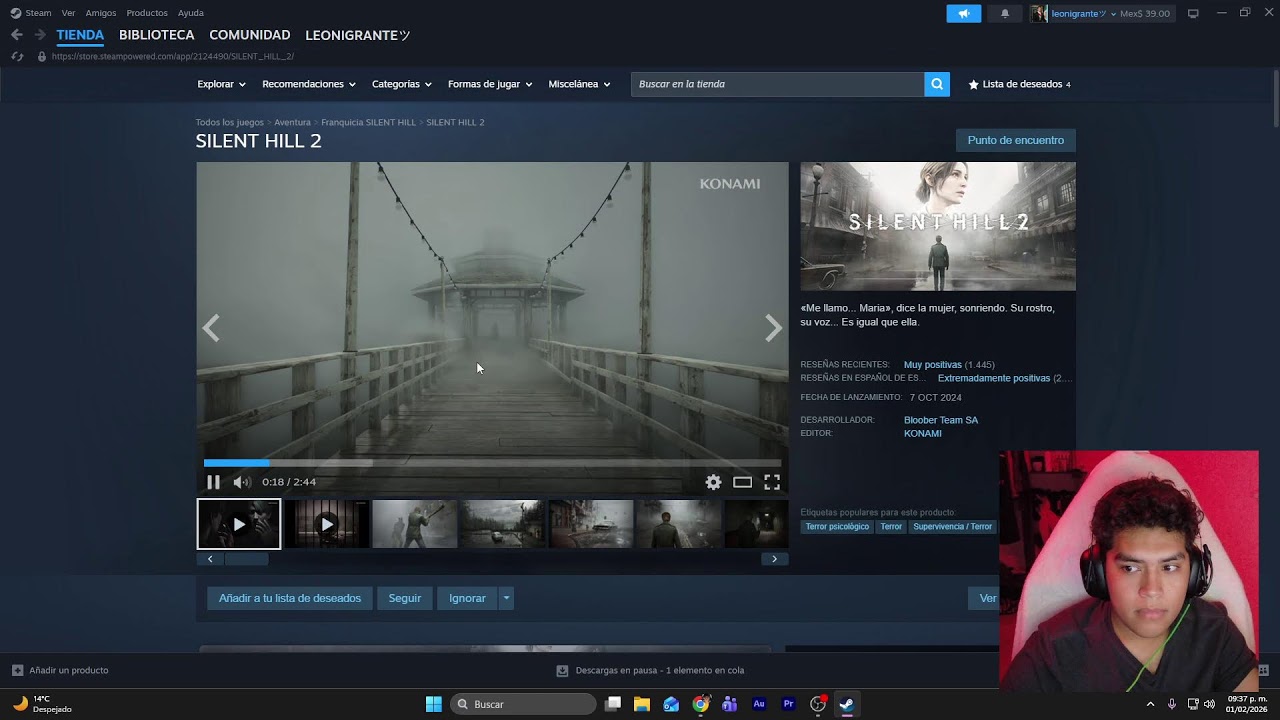Switch to the BIBLIOTECA tab
The height and width of the screenshot is (720, 1280).
[x=157, y=35]
